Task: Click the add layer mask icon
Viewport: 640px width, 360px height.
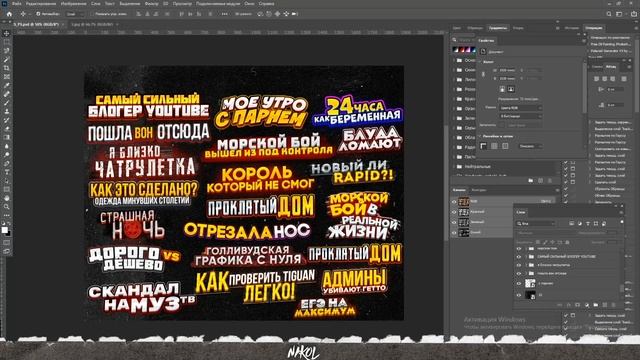Action: click(577, 305)
